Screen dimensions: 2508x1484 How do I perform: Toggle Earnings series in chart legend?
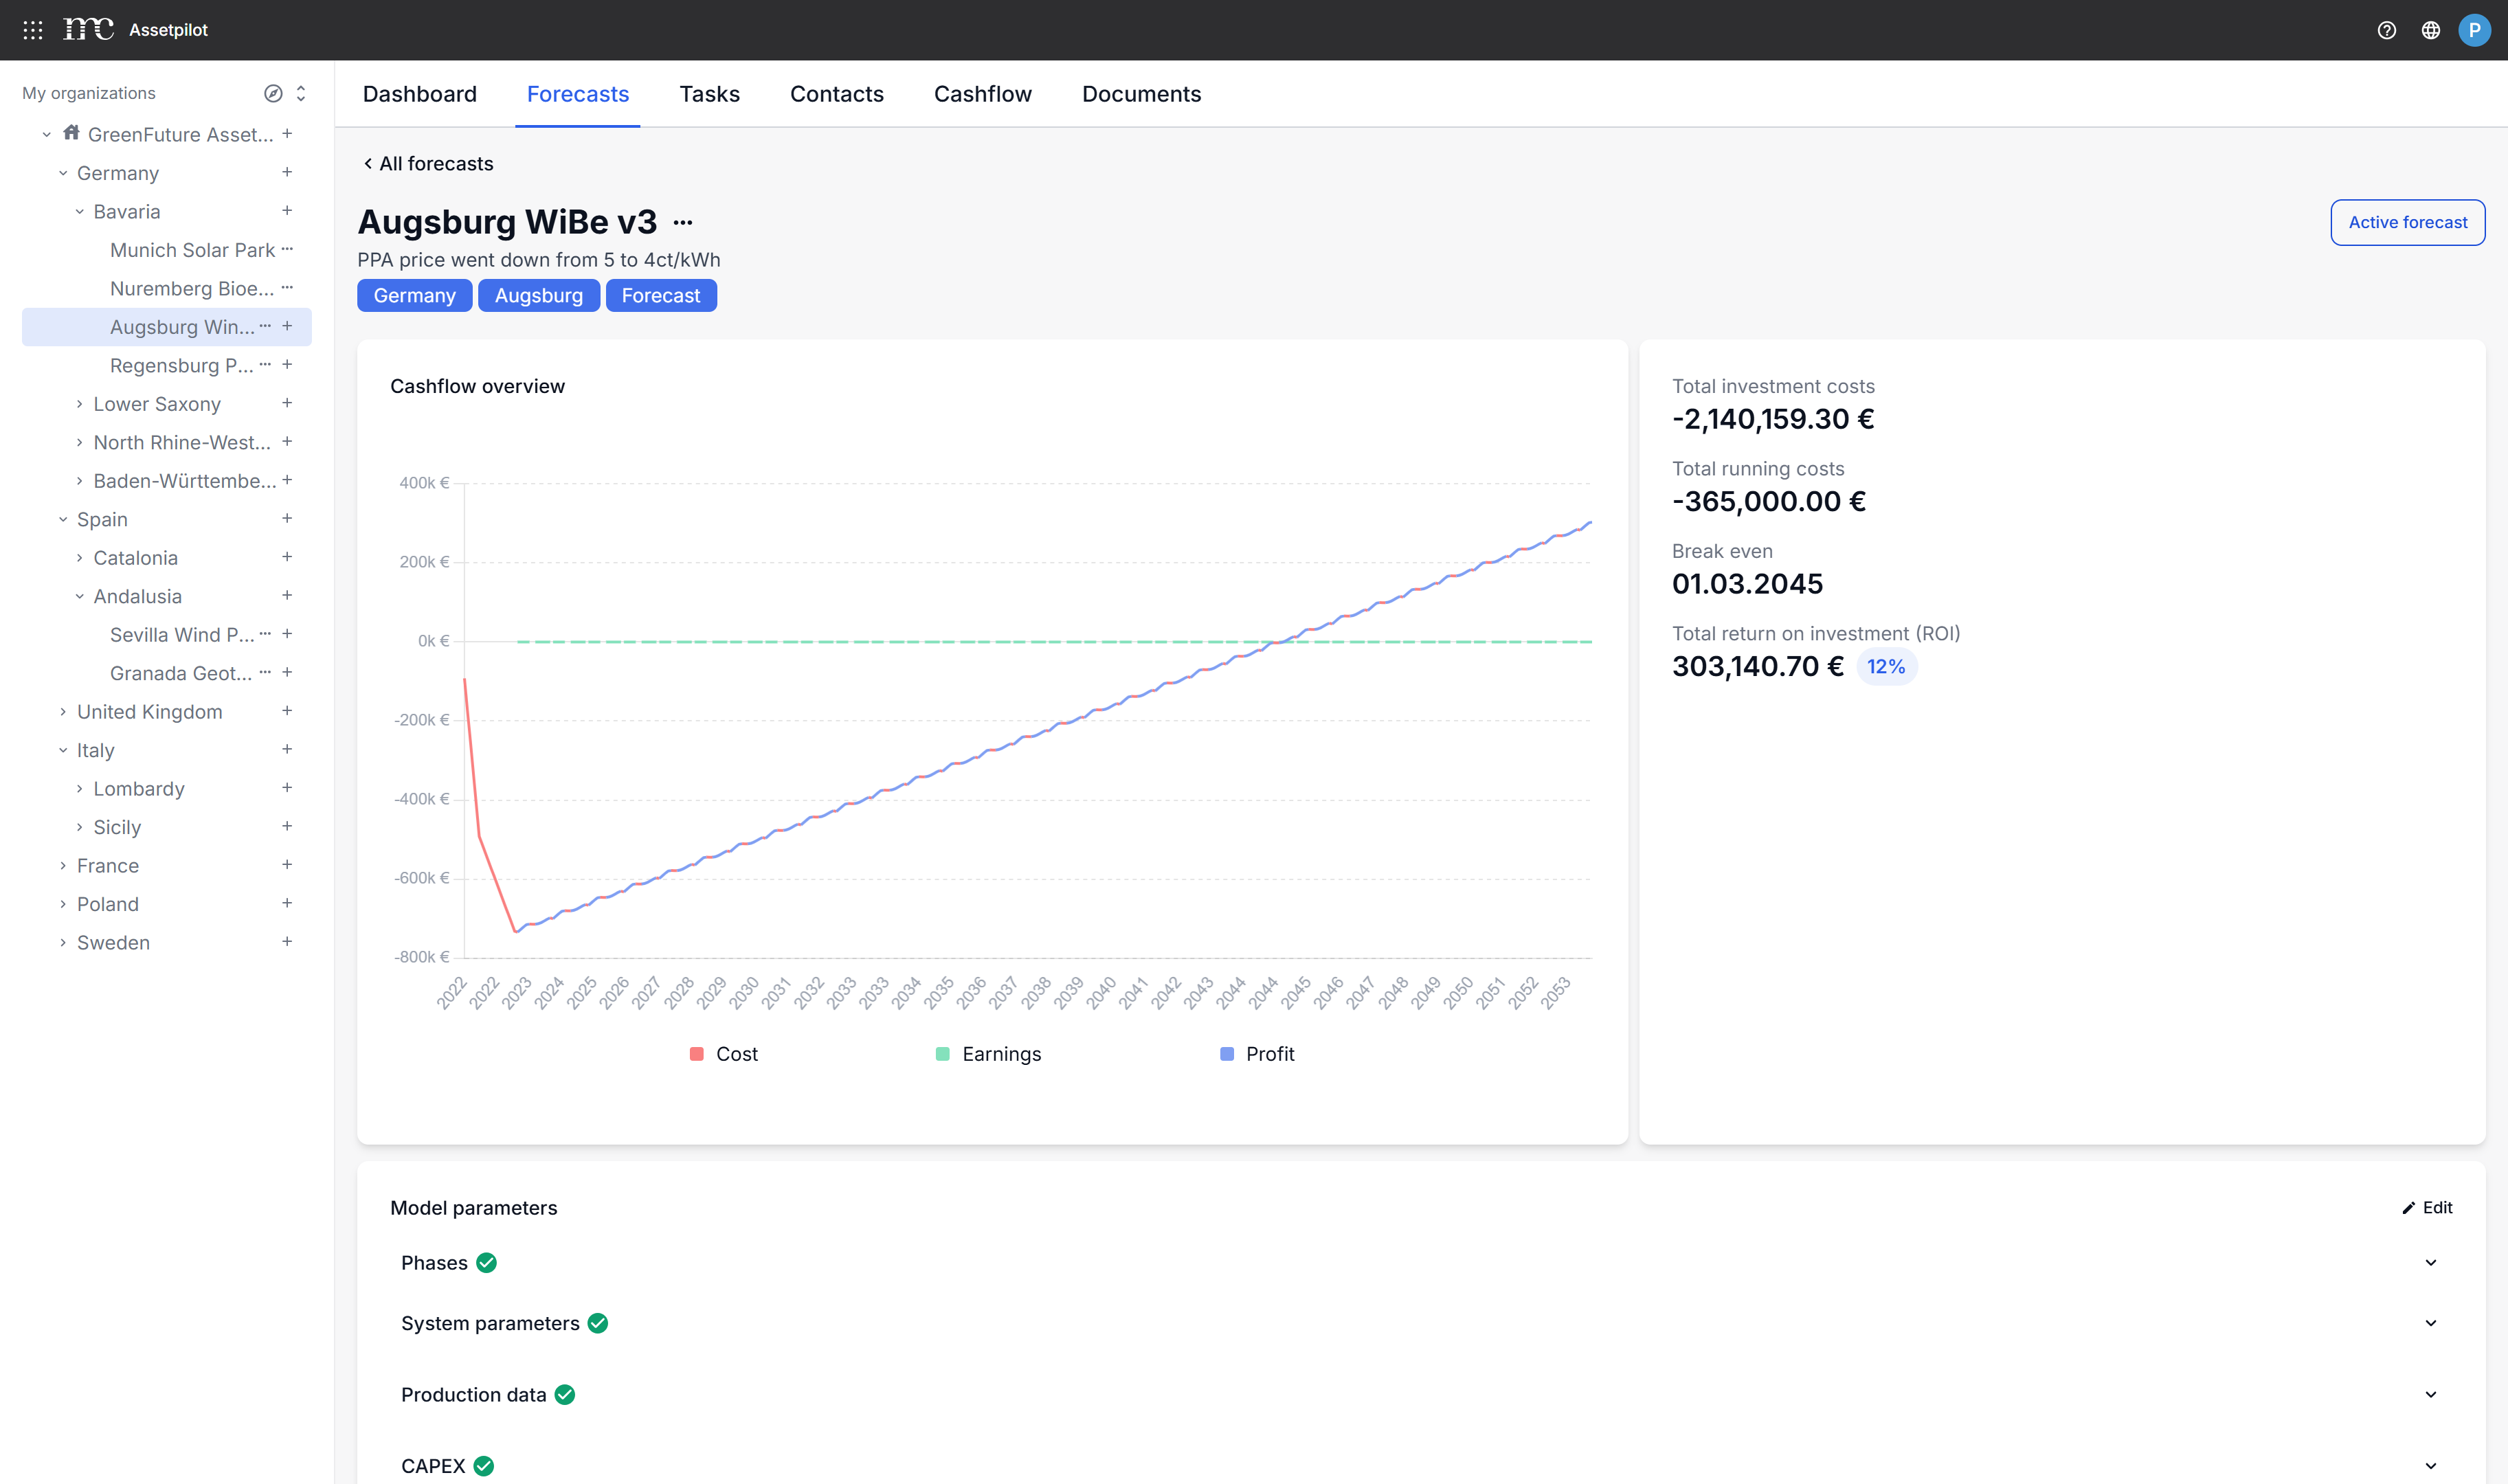[988, 1054]
